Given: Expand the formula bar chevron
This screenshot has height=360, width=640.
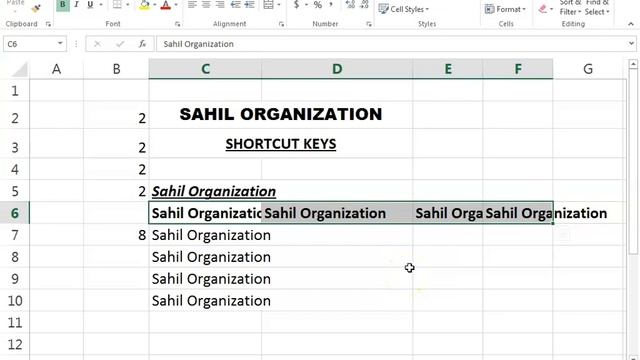Looking at the screenshot, I should pyautogui.click(x=631, y=44).
